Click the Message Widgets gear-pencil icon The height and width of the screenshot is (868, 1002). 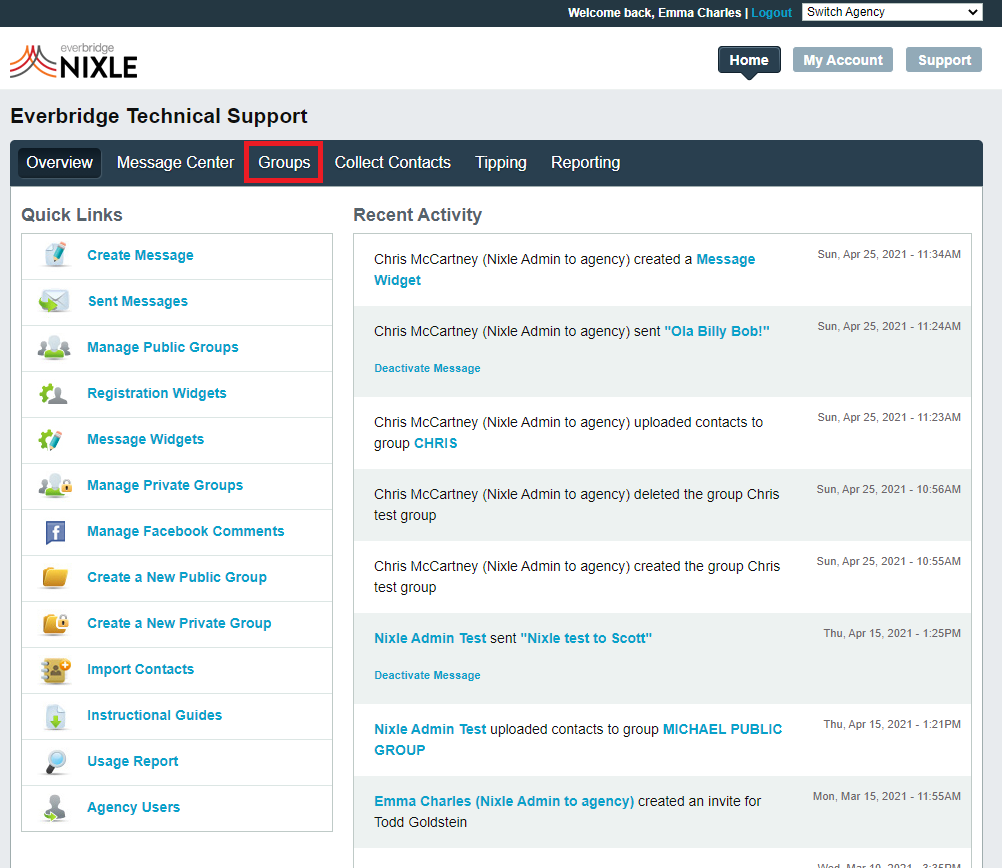coord(50,439)
